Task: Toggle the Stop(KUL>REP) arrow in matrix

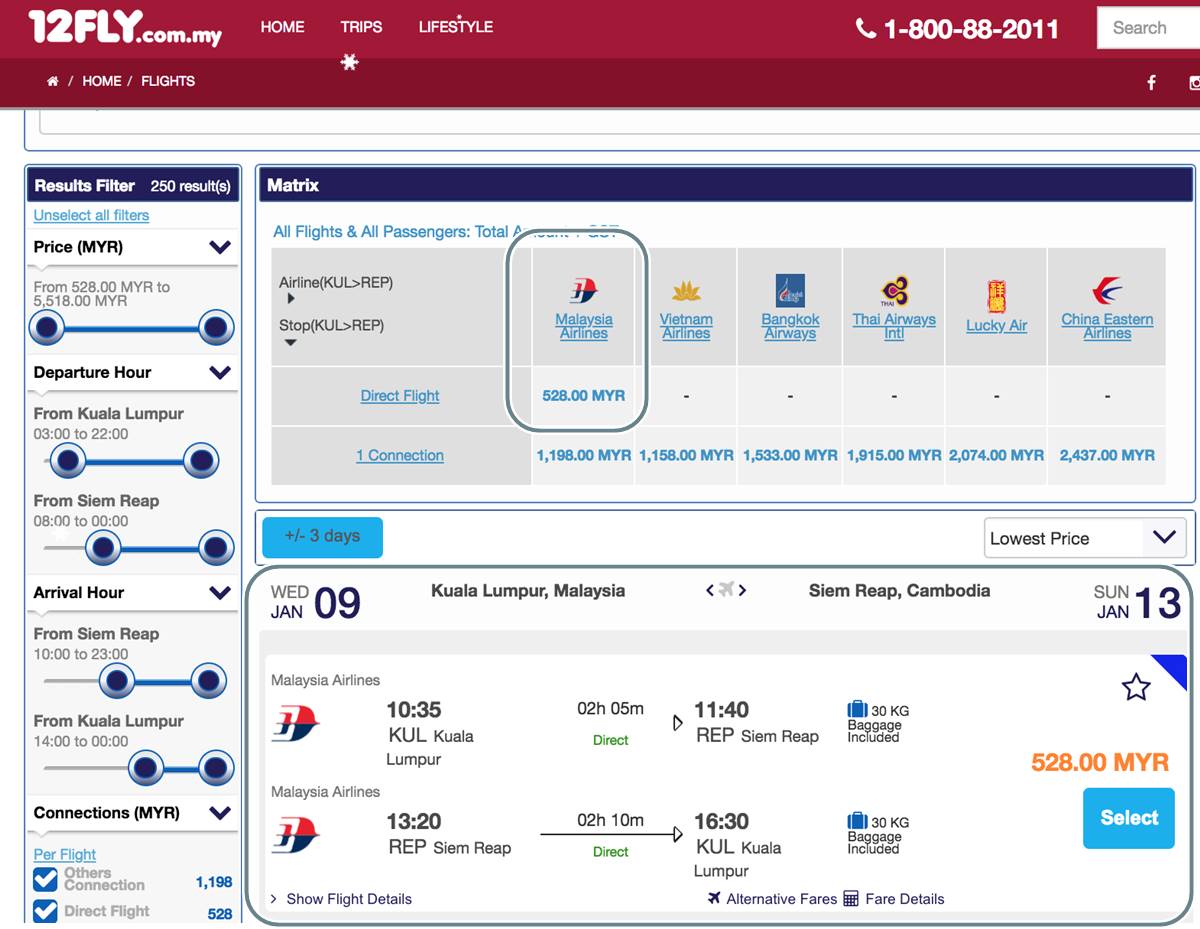Action: [x=291, y=342]
